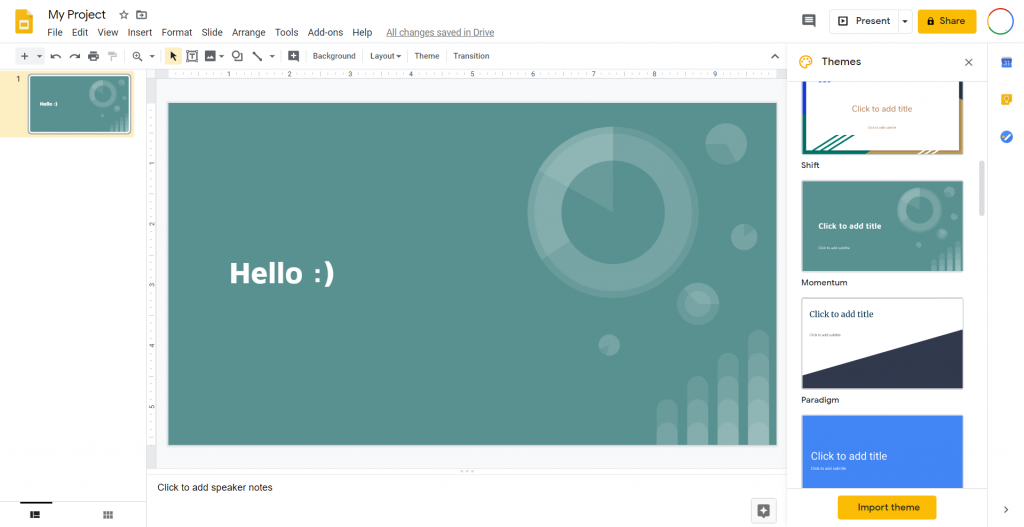Click the Import theme button
The width and height of the screenshot is (1024, 527).
[x=887, y=507]
